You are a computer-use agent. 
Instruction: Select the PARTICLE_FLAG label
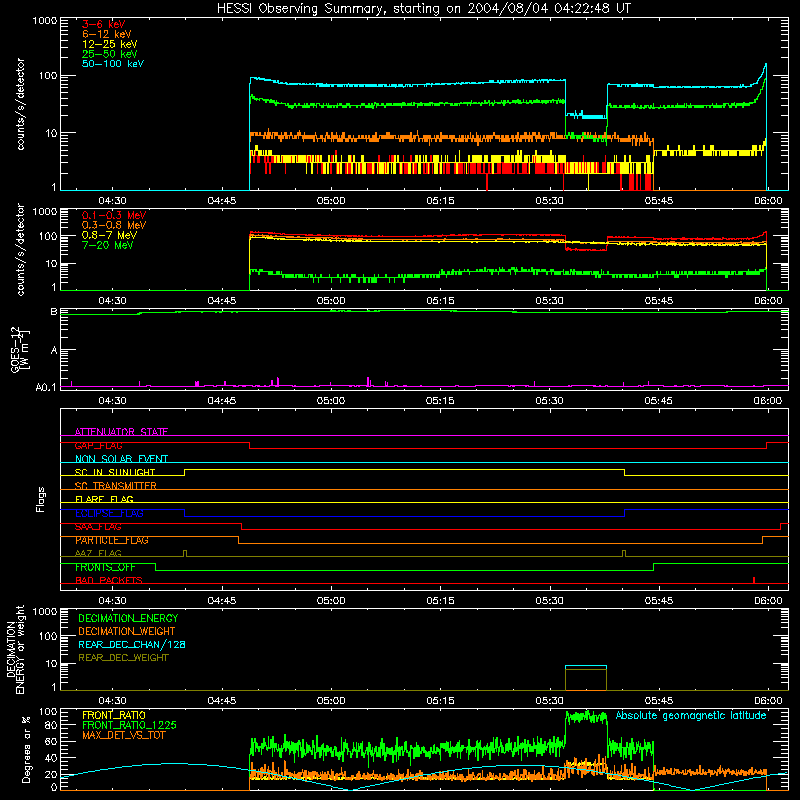[112, 540]
